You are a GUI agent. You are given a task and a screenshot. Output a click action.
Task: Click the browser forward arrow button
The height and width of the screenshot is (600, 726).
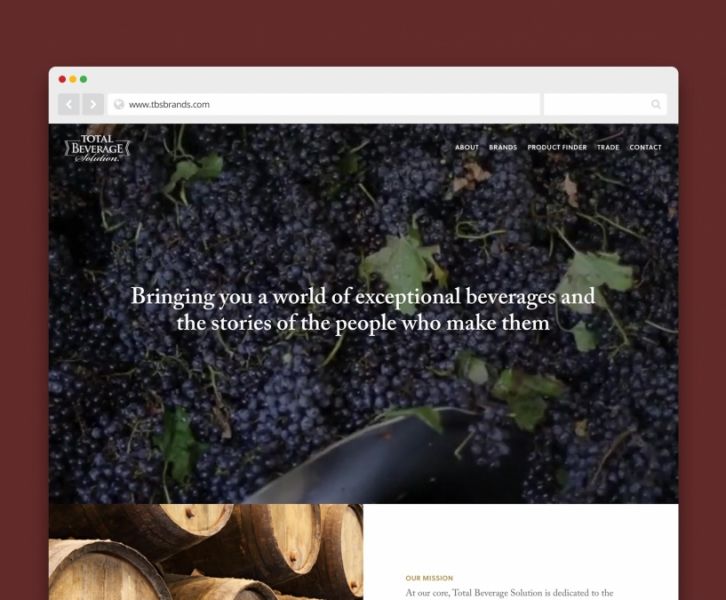click(x=93, y=104)
